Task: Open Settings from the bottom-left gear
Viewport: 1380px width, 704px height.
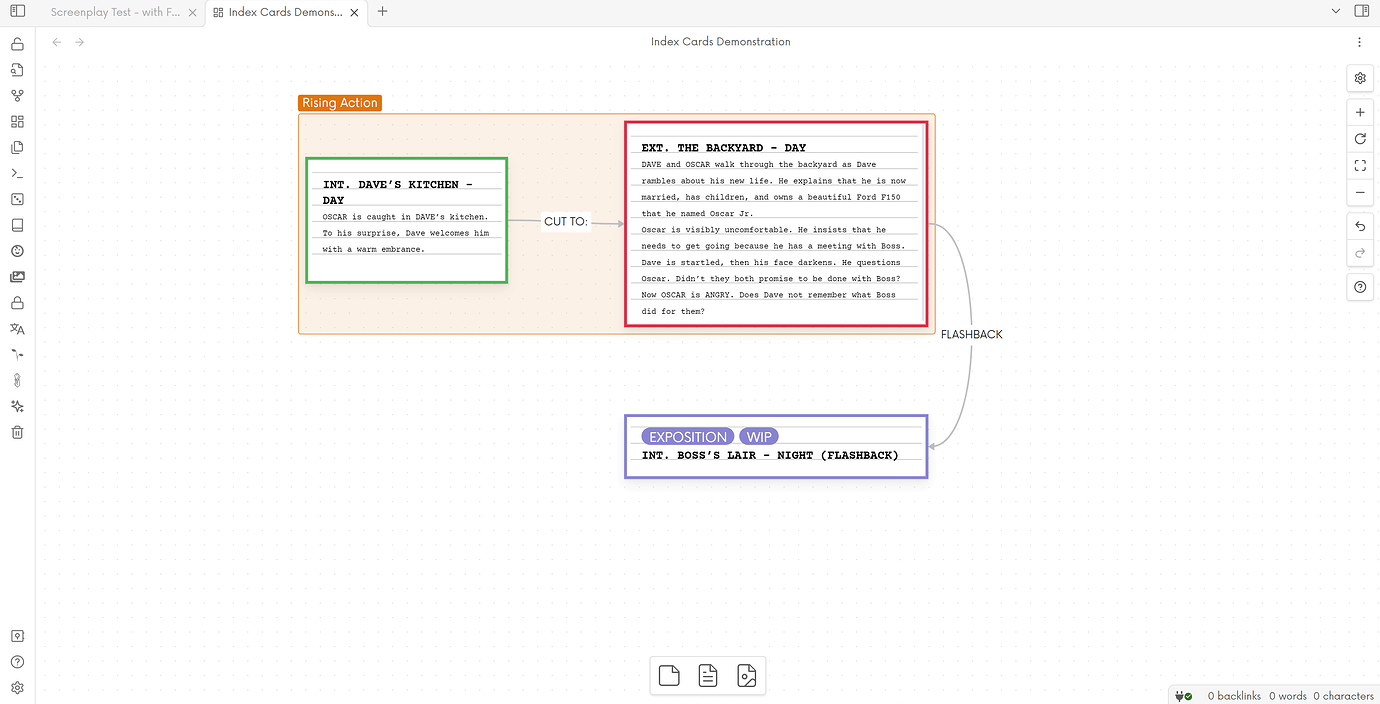Action: 16,688
